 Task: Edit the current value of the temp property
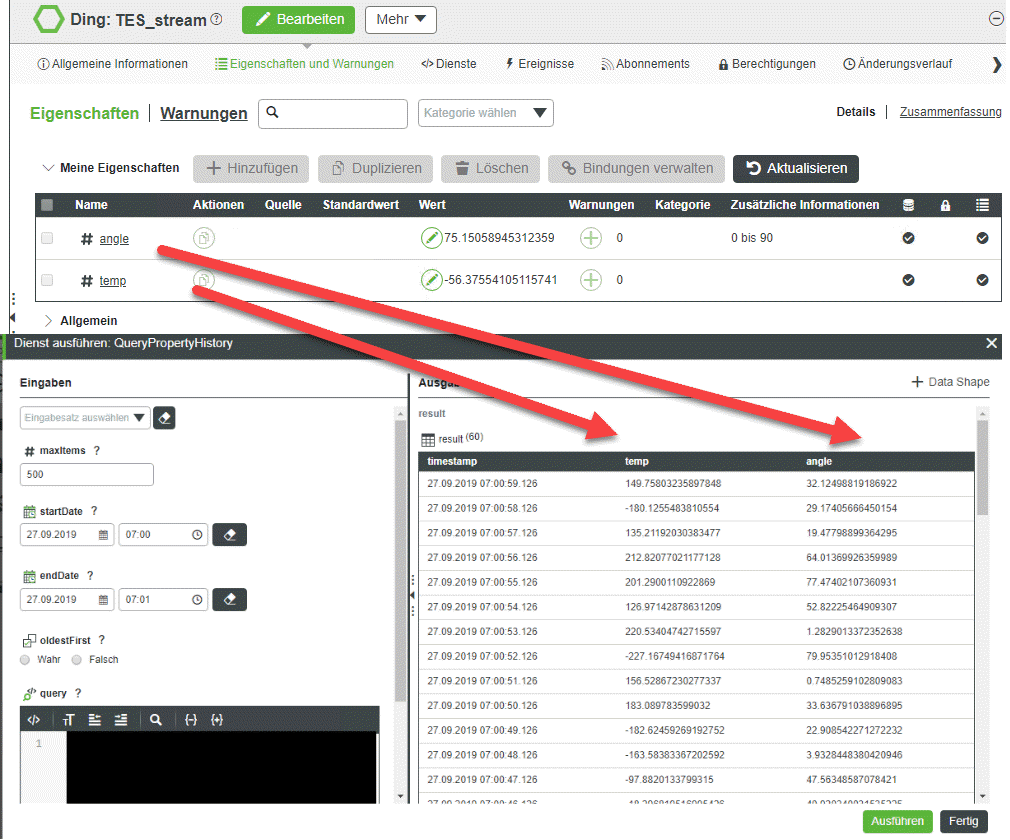430,280
